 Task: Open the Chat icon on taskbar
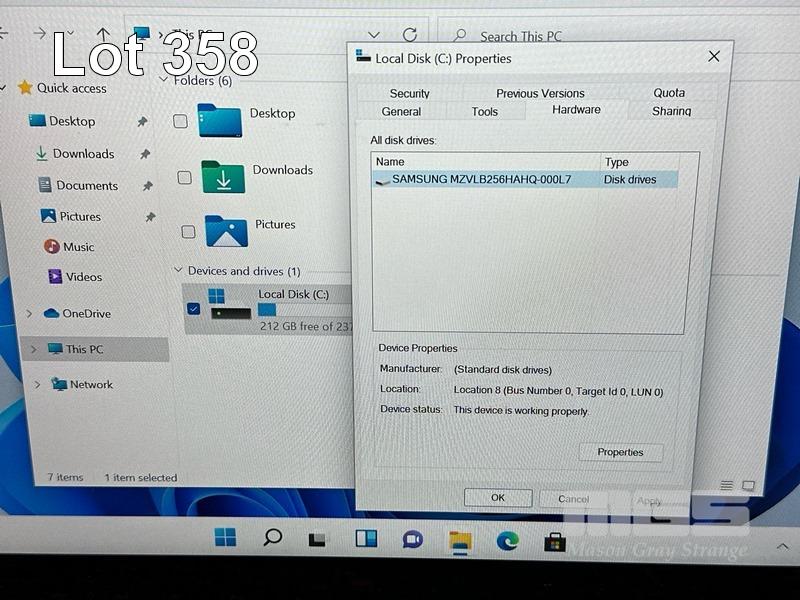(412, 540)
